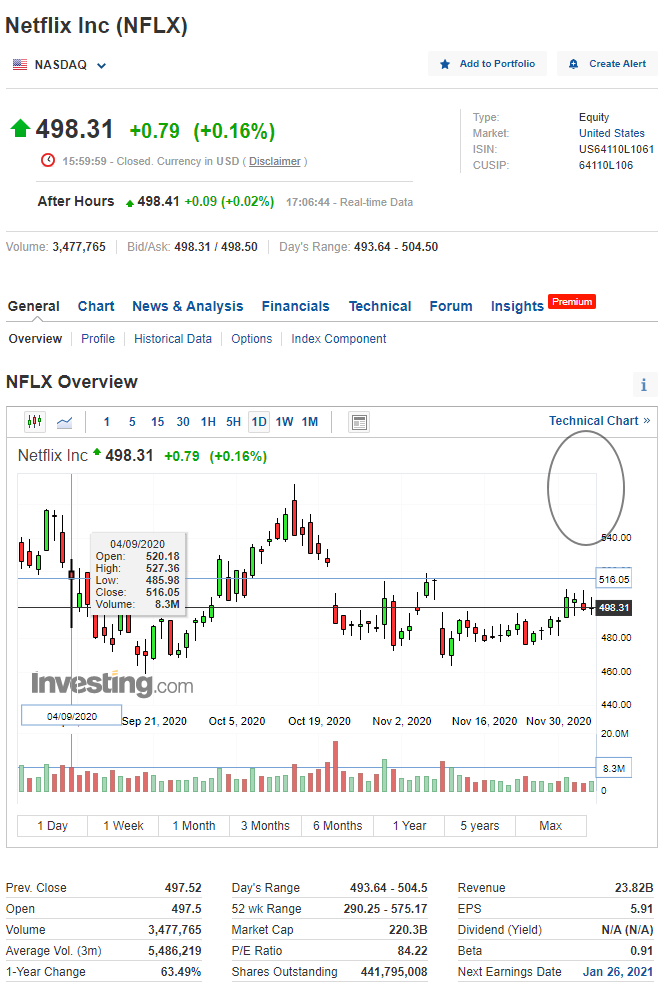Select the 1 Year range button
The image size is (670, 996).
409,826
